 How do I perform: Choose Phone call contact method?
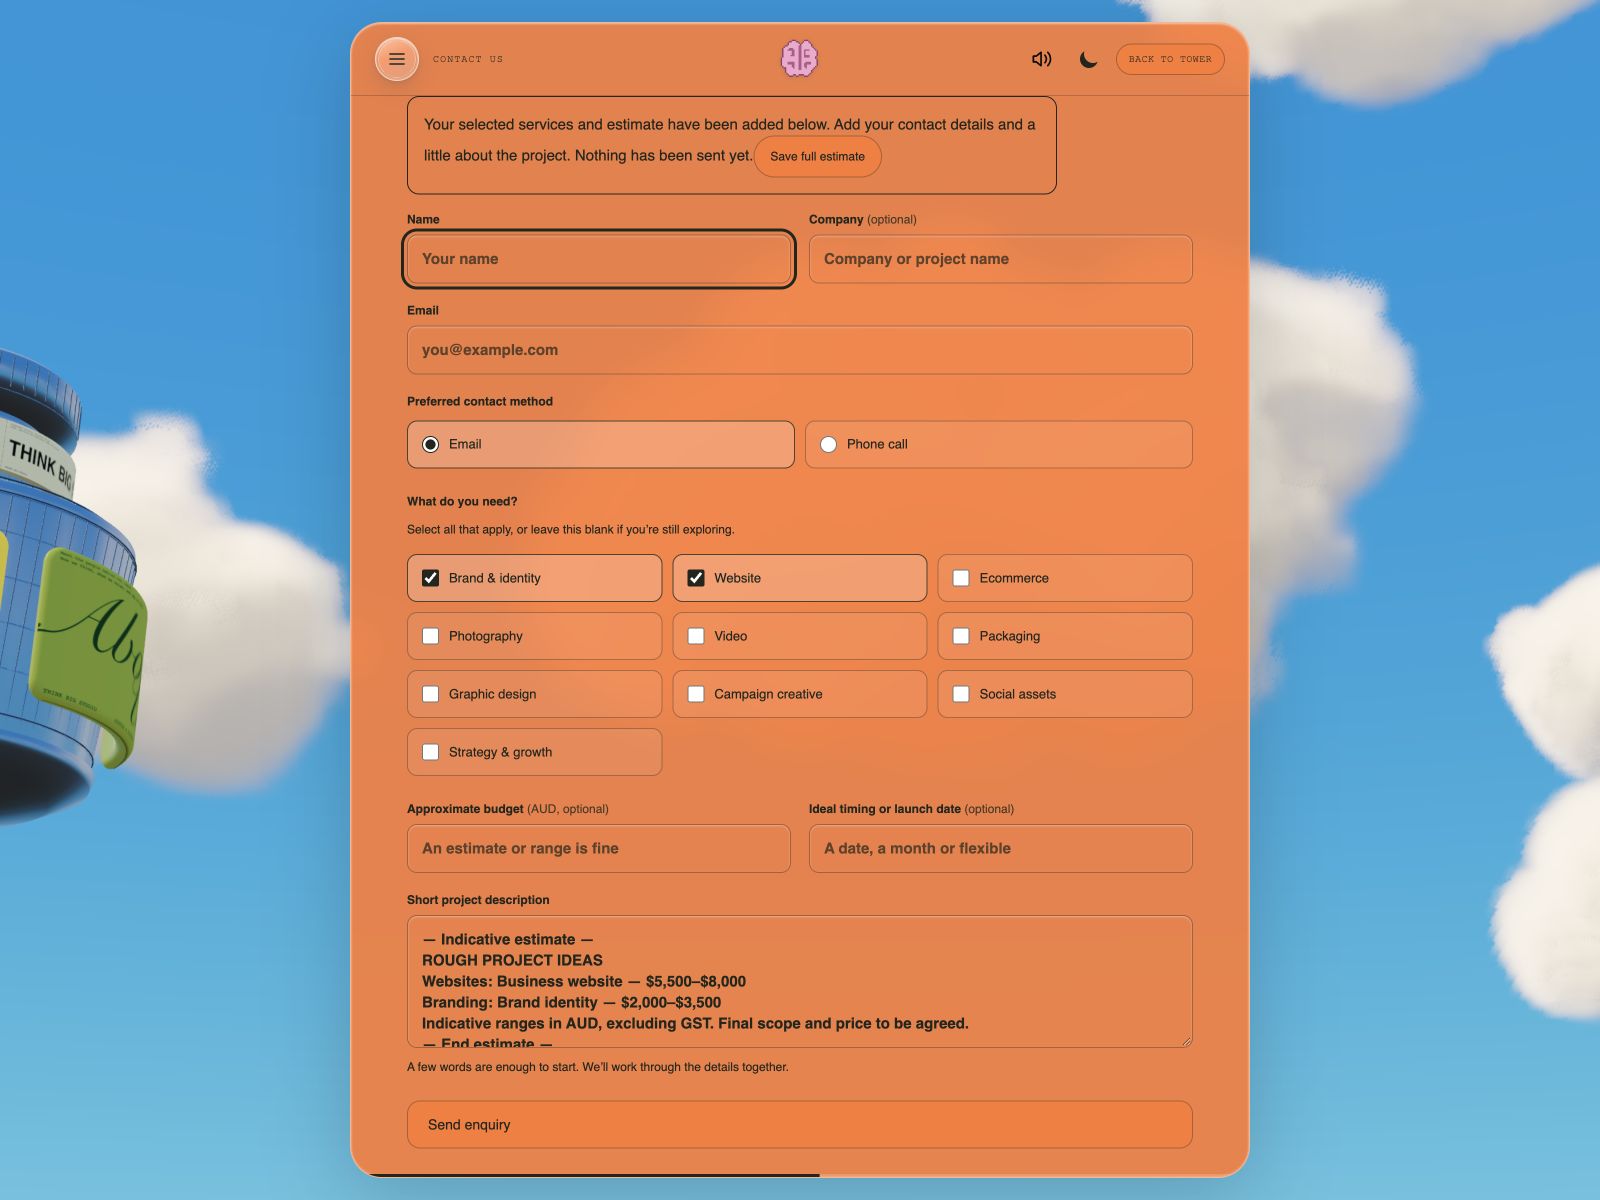pyautogui.click(x=999, y=444)
